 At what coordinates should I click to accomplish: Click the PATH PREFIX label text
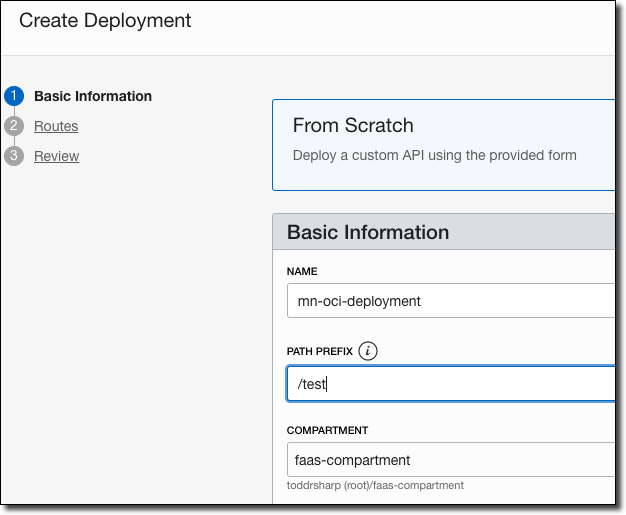click(320, 351)
